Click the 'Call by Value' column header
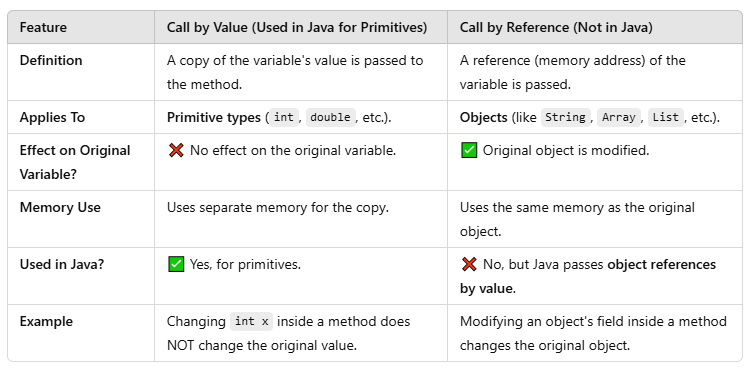Viewport: 756px width, 372px height. pos(297,27)
